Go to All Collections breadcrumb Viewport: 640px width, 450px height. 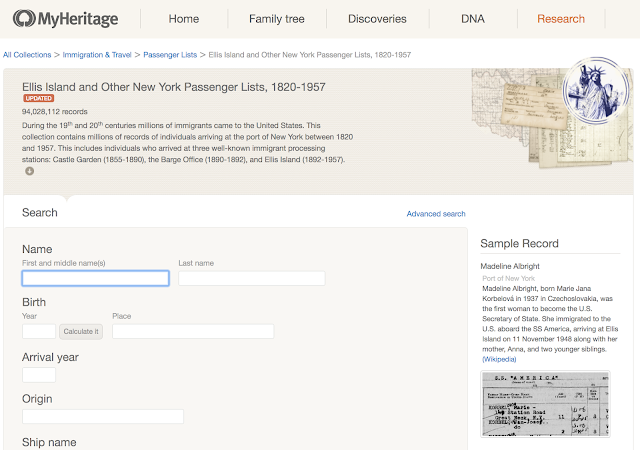(x=27, y=55)
